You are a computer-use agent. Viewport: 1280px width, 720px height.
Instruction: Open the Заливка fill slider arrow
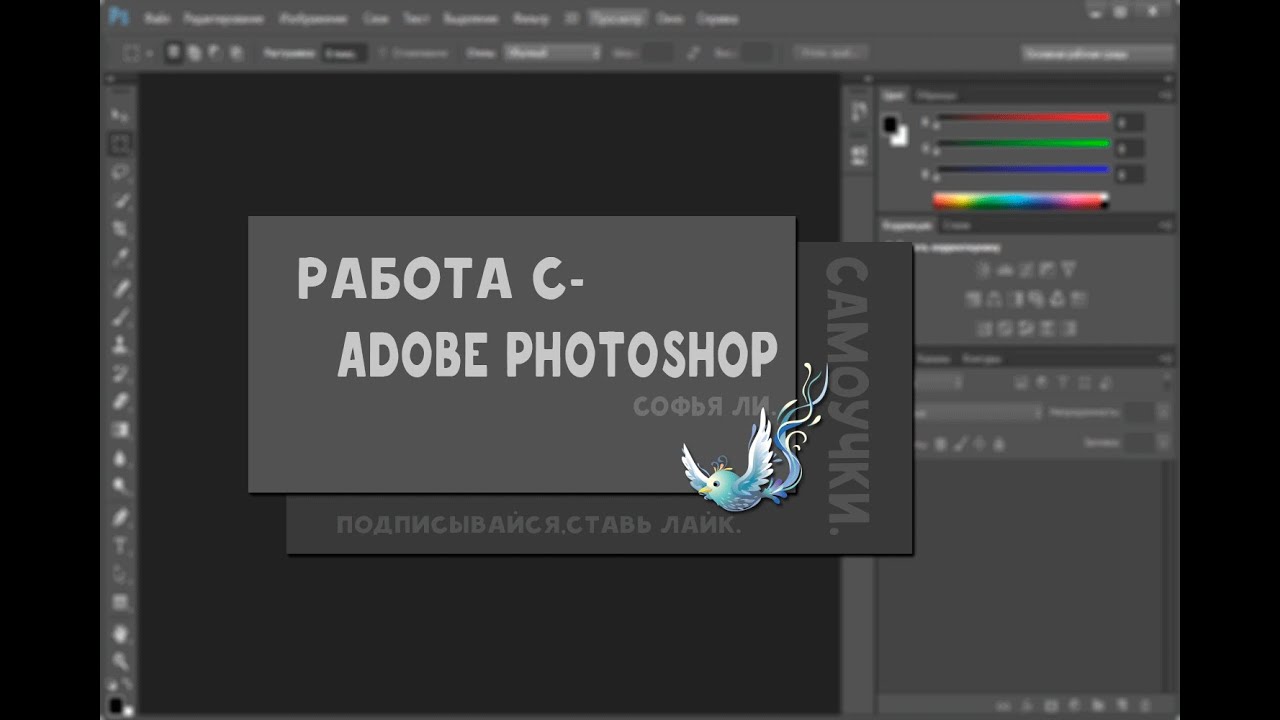click(1163, 442)
